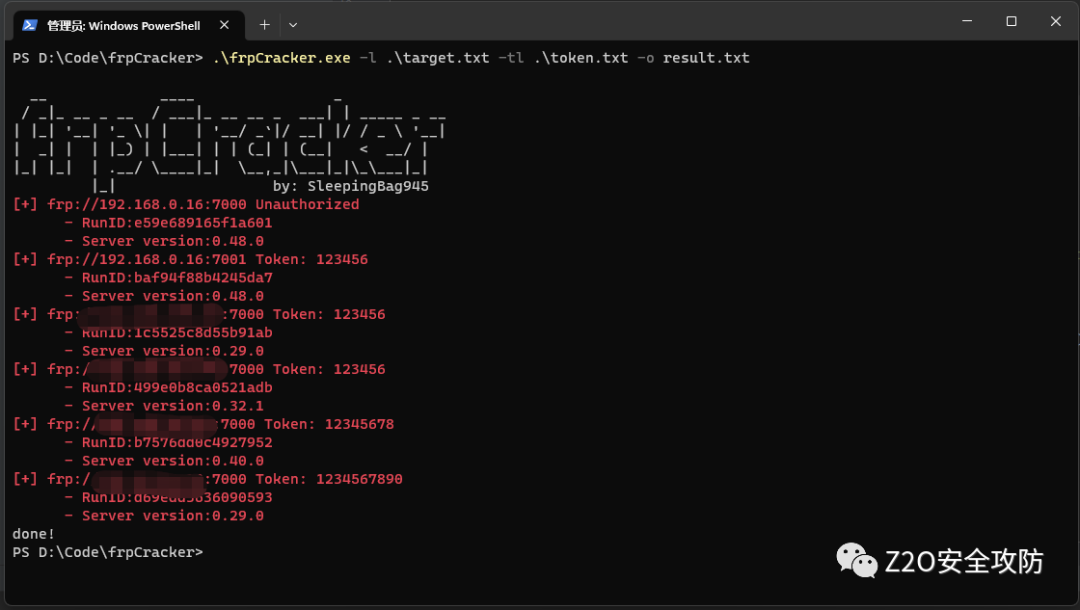Click the .\token.txt argument

581,58
